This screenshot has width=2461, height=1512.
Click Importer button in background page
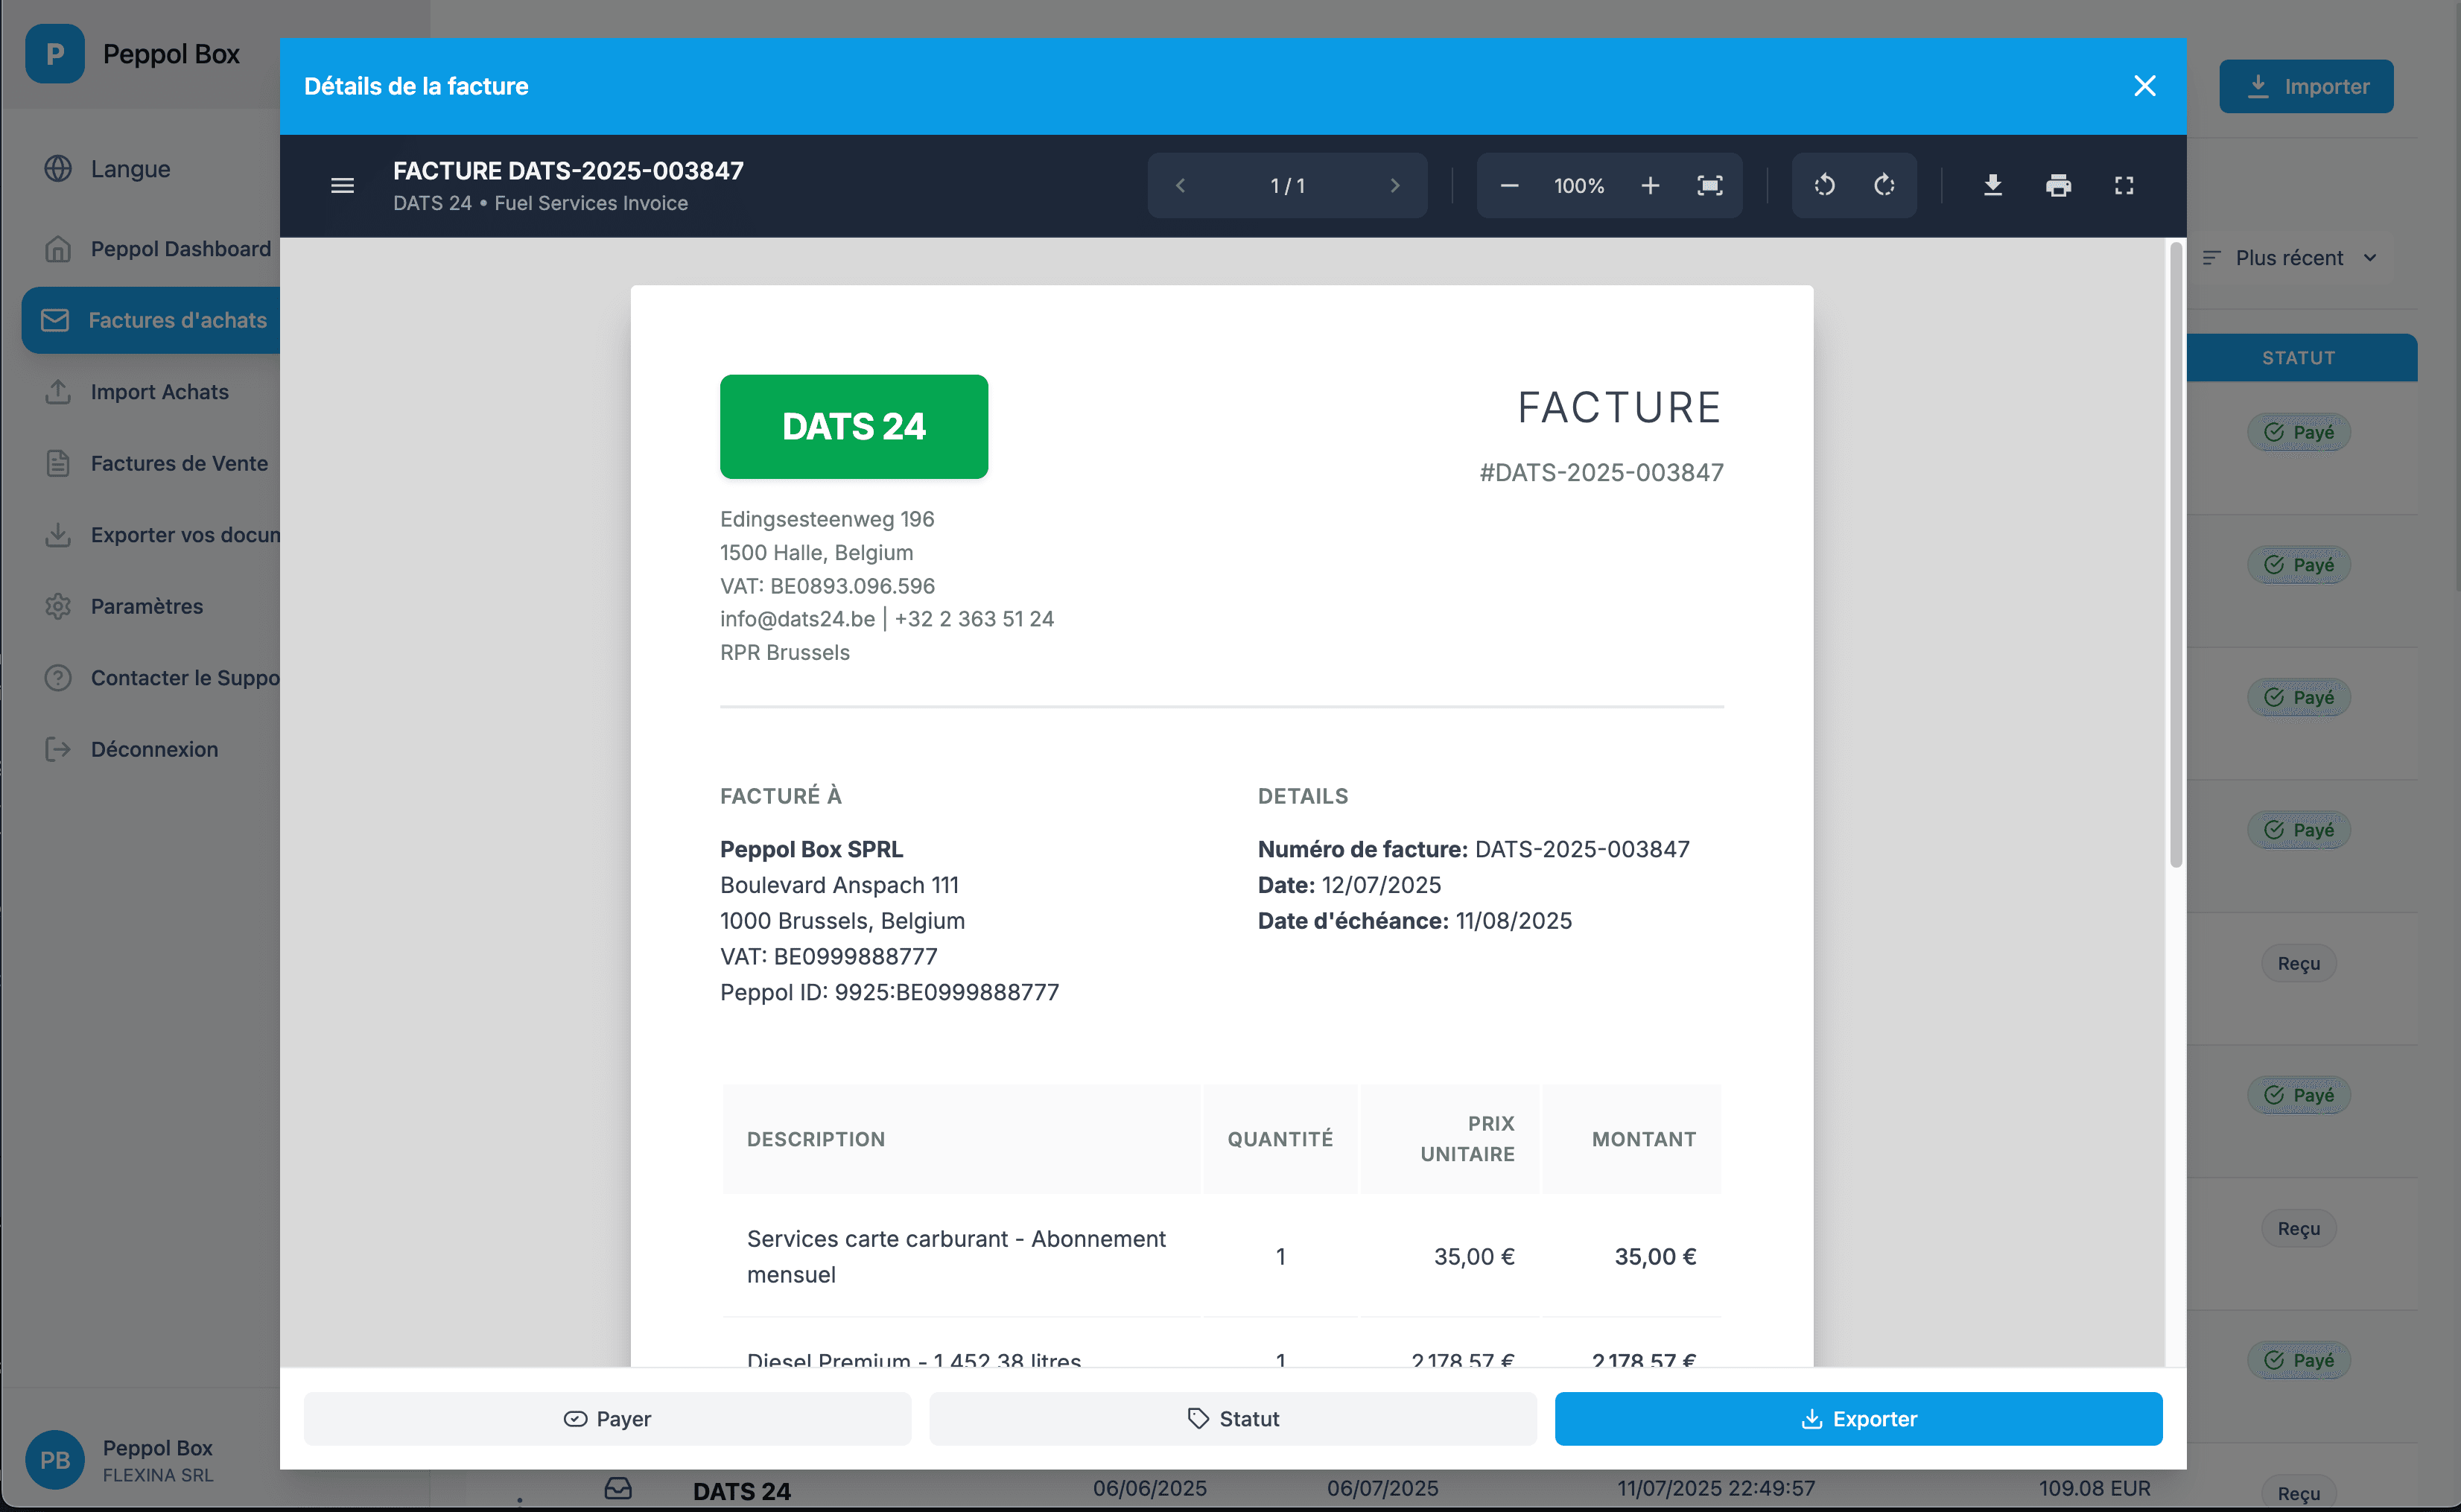[x=2306, y=86]
